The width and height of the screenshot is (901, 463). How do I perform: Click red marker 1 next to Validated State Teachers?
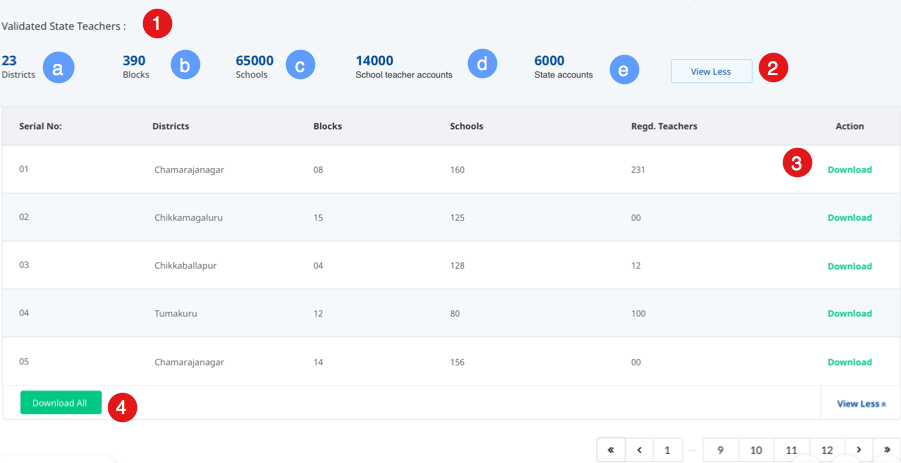click(157, 22)
